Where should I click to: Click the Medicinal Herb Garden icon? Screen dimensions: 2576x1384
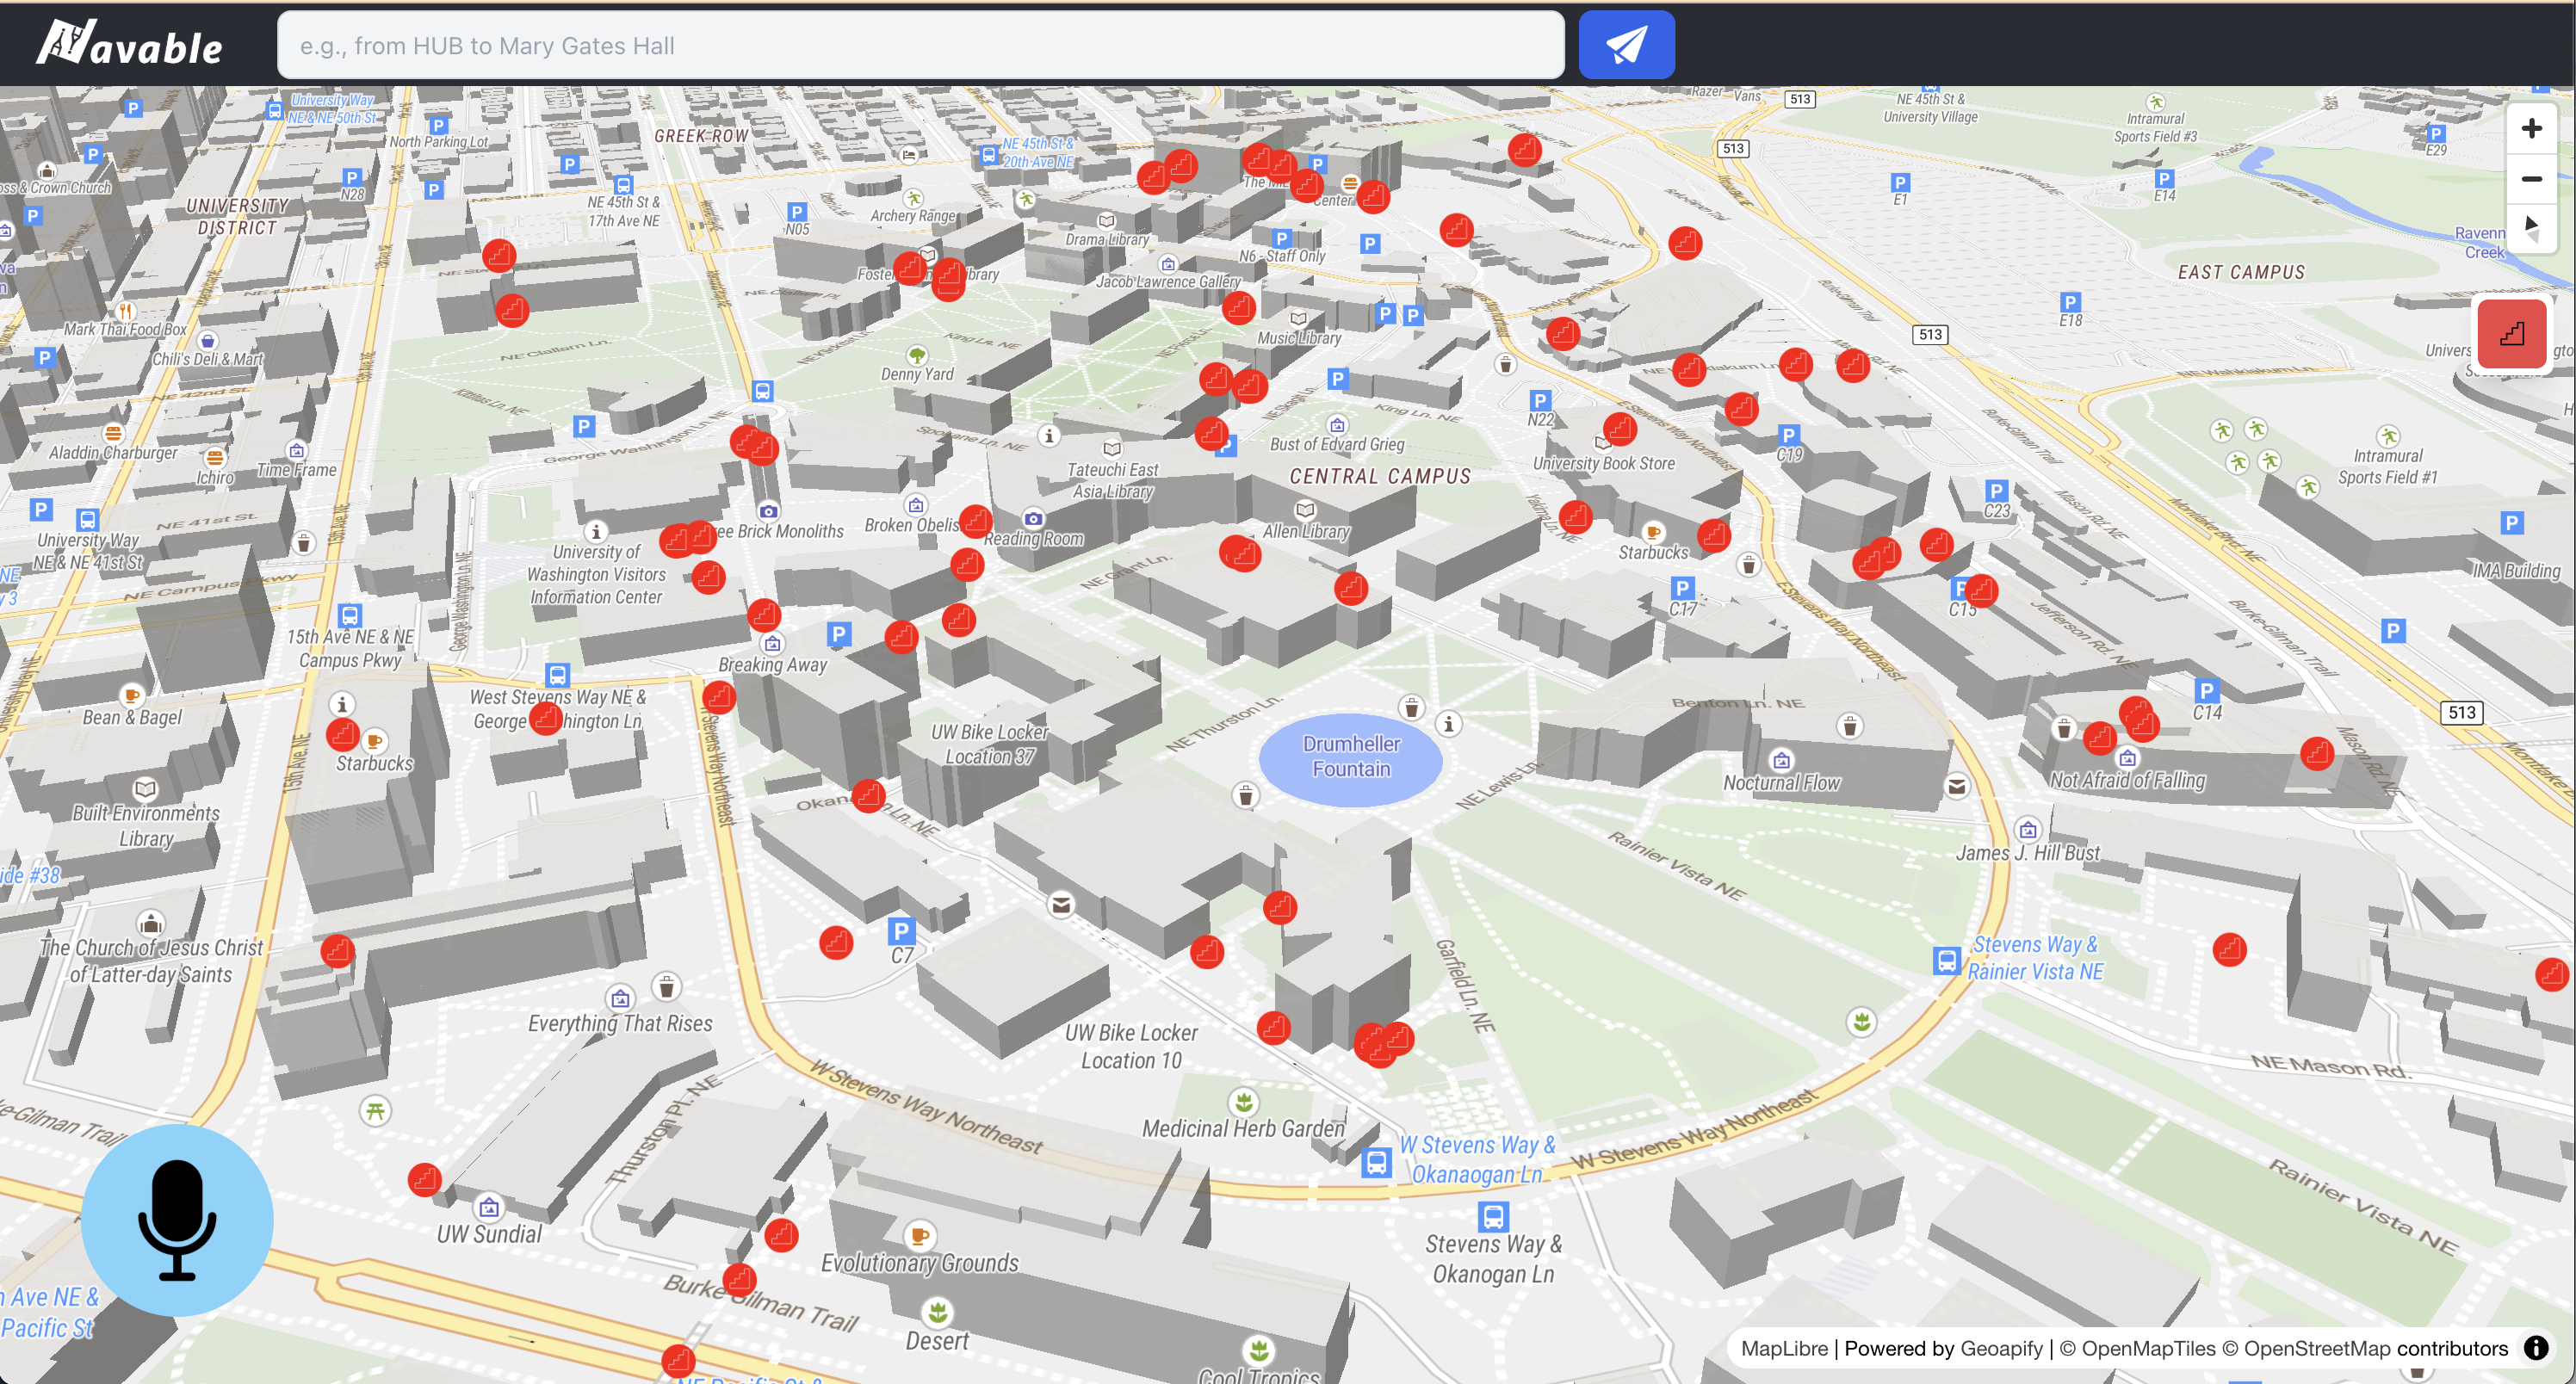[1243, 1102]
